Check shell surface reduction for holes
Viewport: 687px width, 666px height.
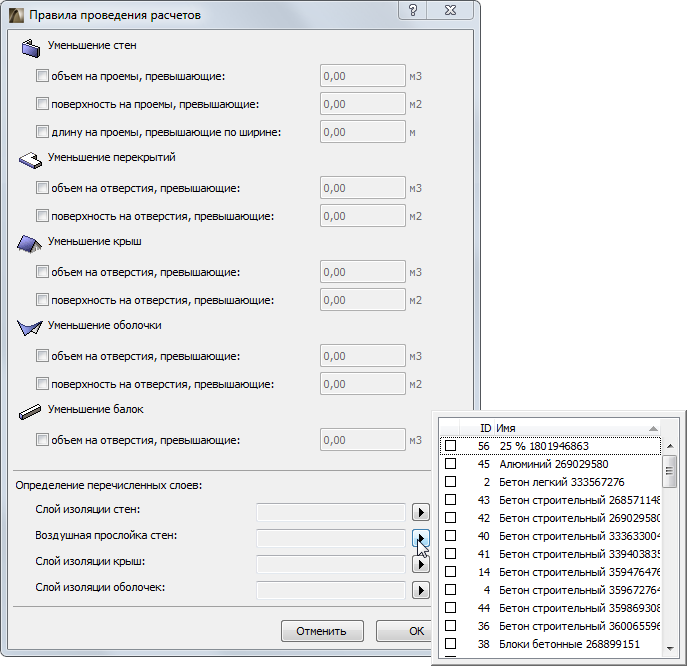pos(42,384)
